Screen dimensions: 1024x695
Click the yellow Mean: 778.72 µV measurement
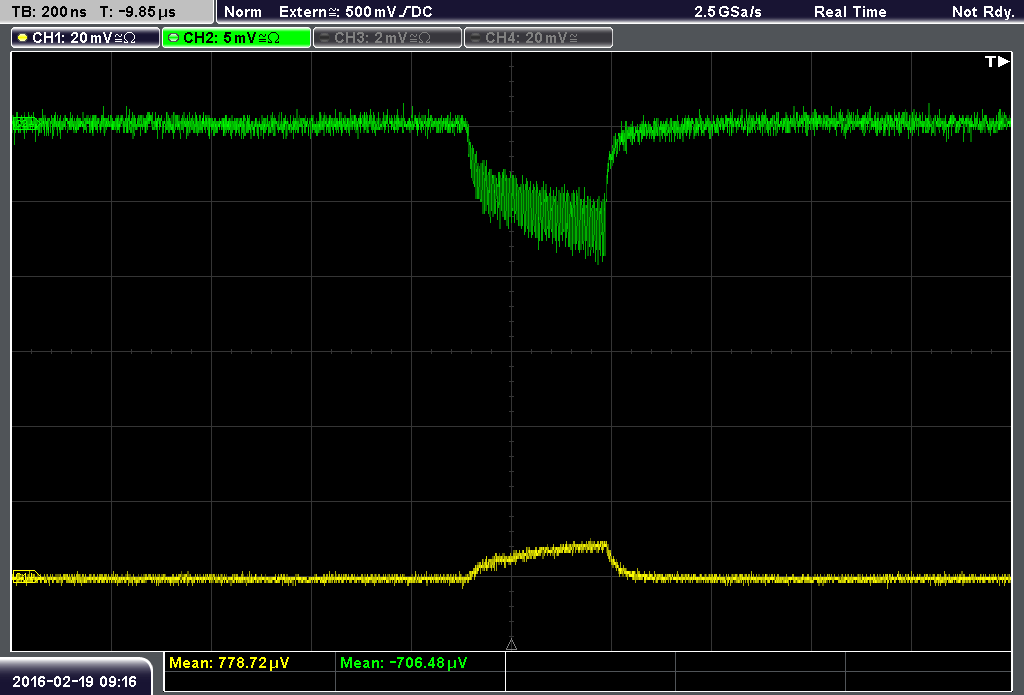tap(229, 663)
